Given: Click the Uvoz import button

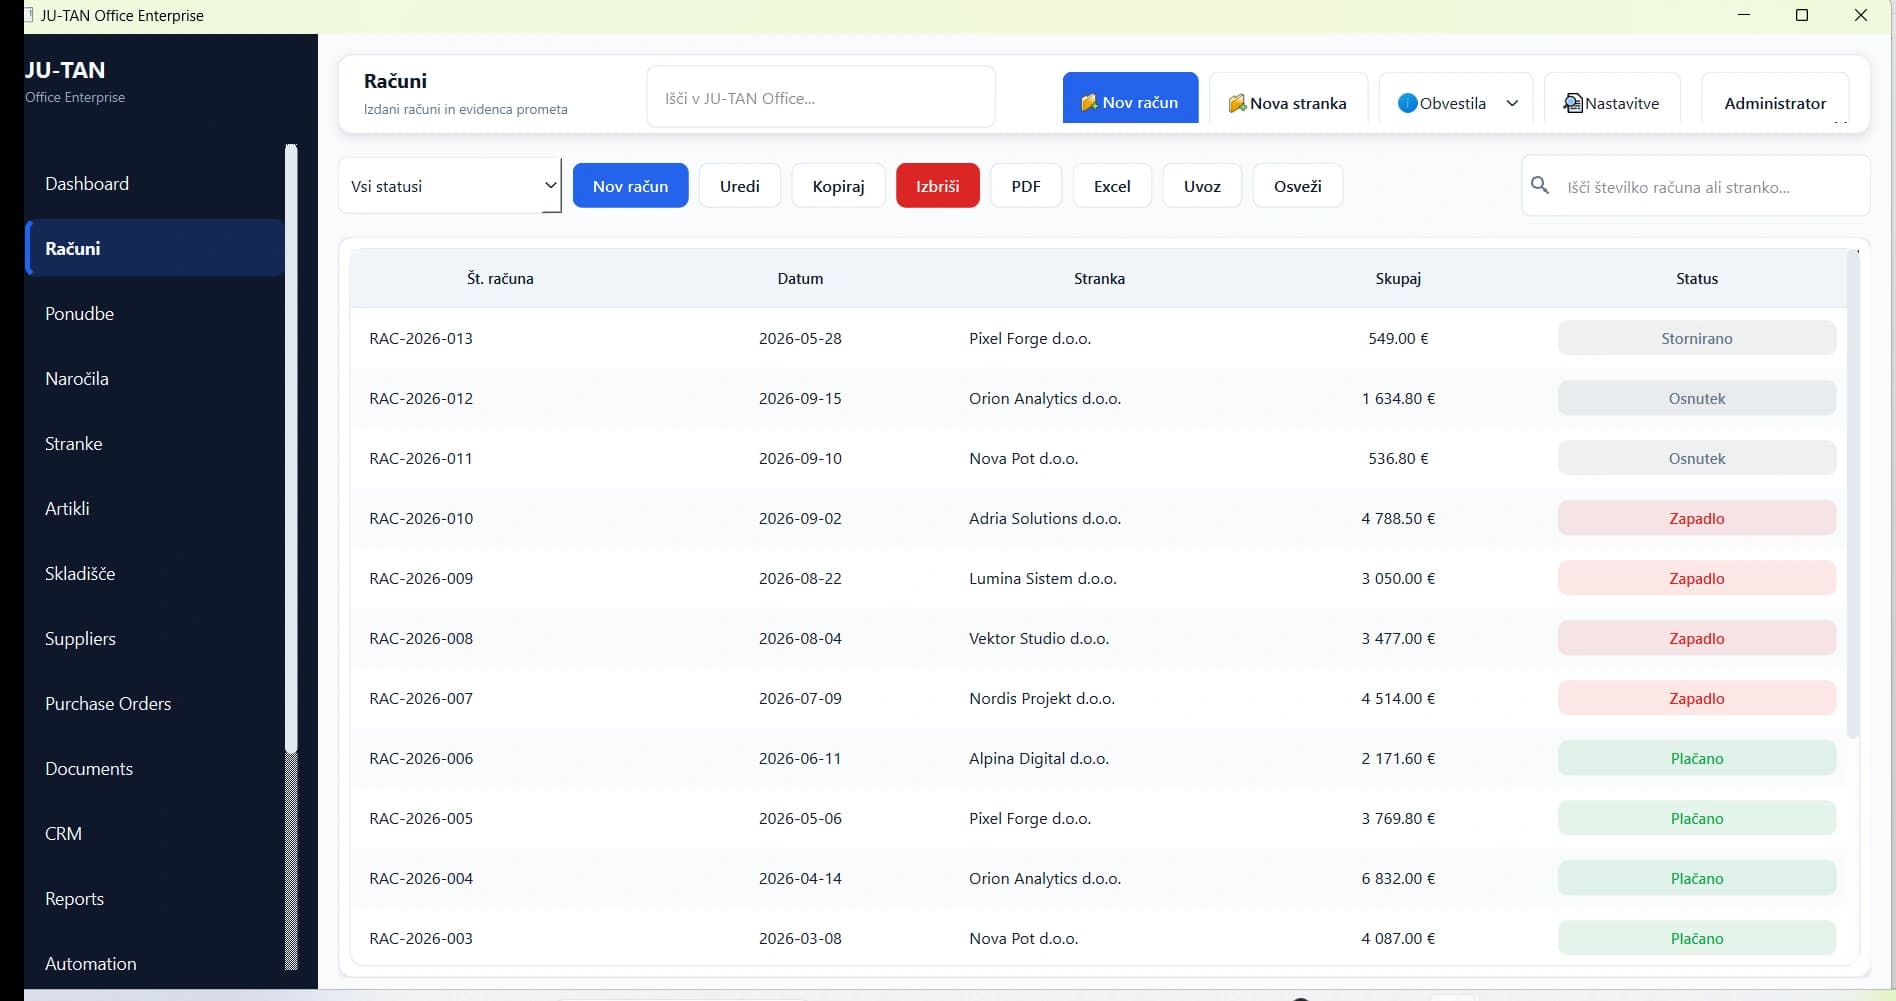Looking at the screenshot, I should pos(1202,186).
